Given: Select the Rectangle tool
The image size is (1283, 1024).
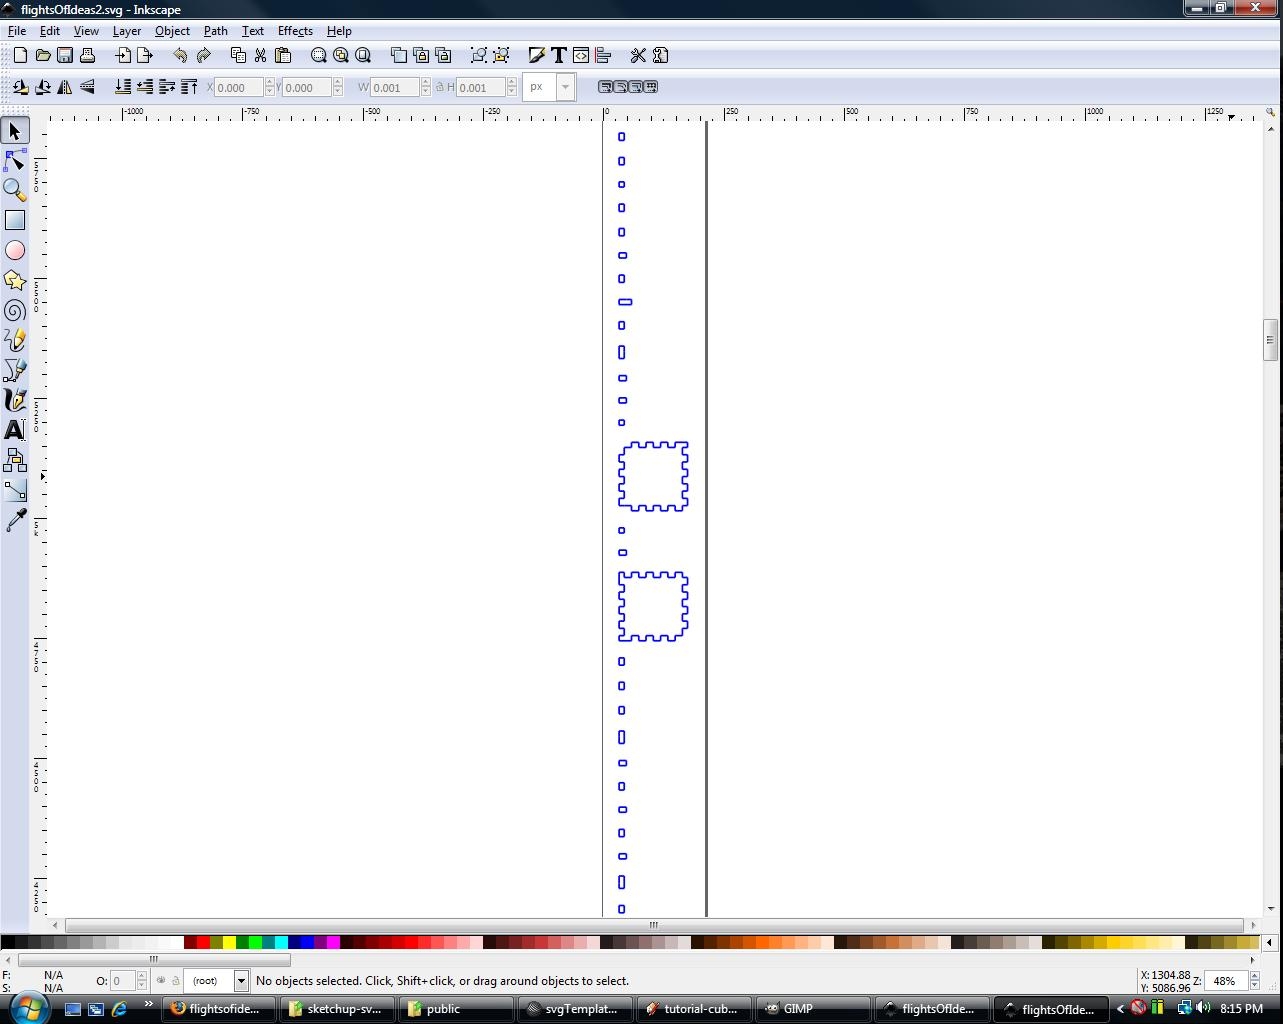Looking at the screenshot, I should (x=15, y=220).
